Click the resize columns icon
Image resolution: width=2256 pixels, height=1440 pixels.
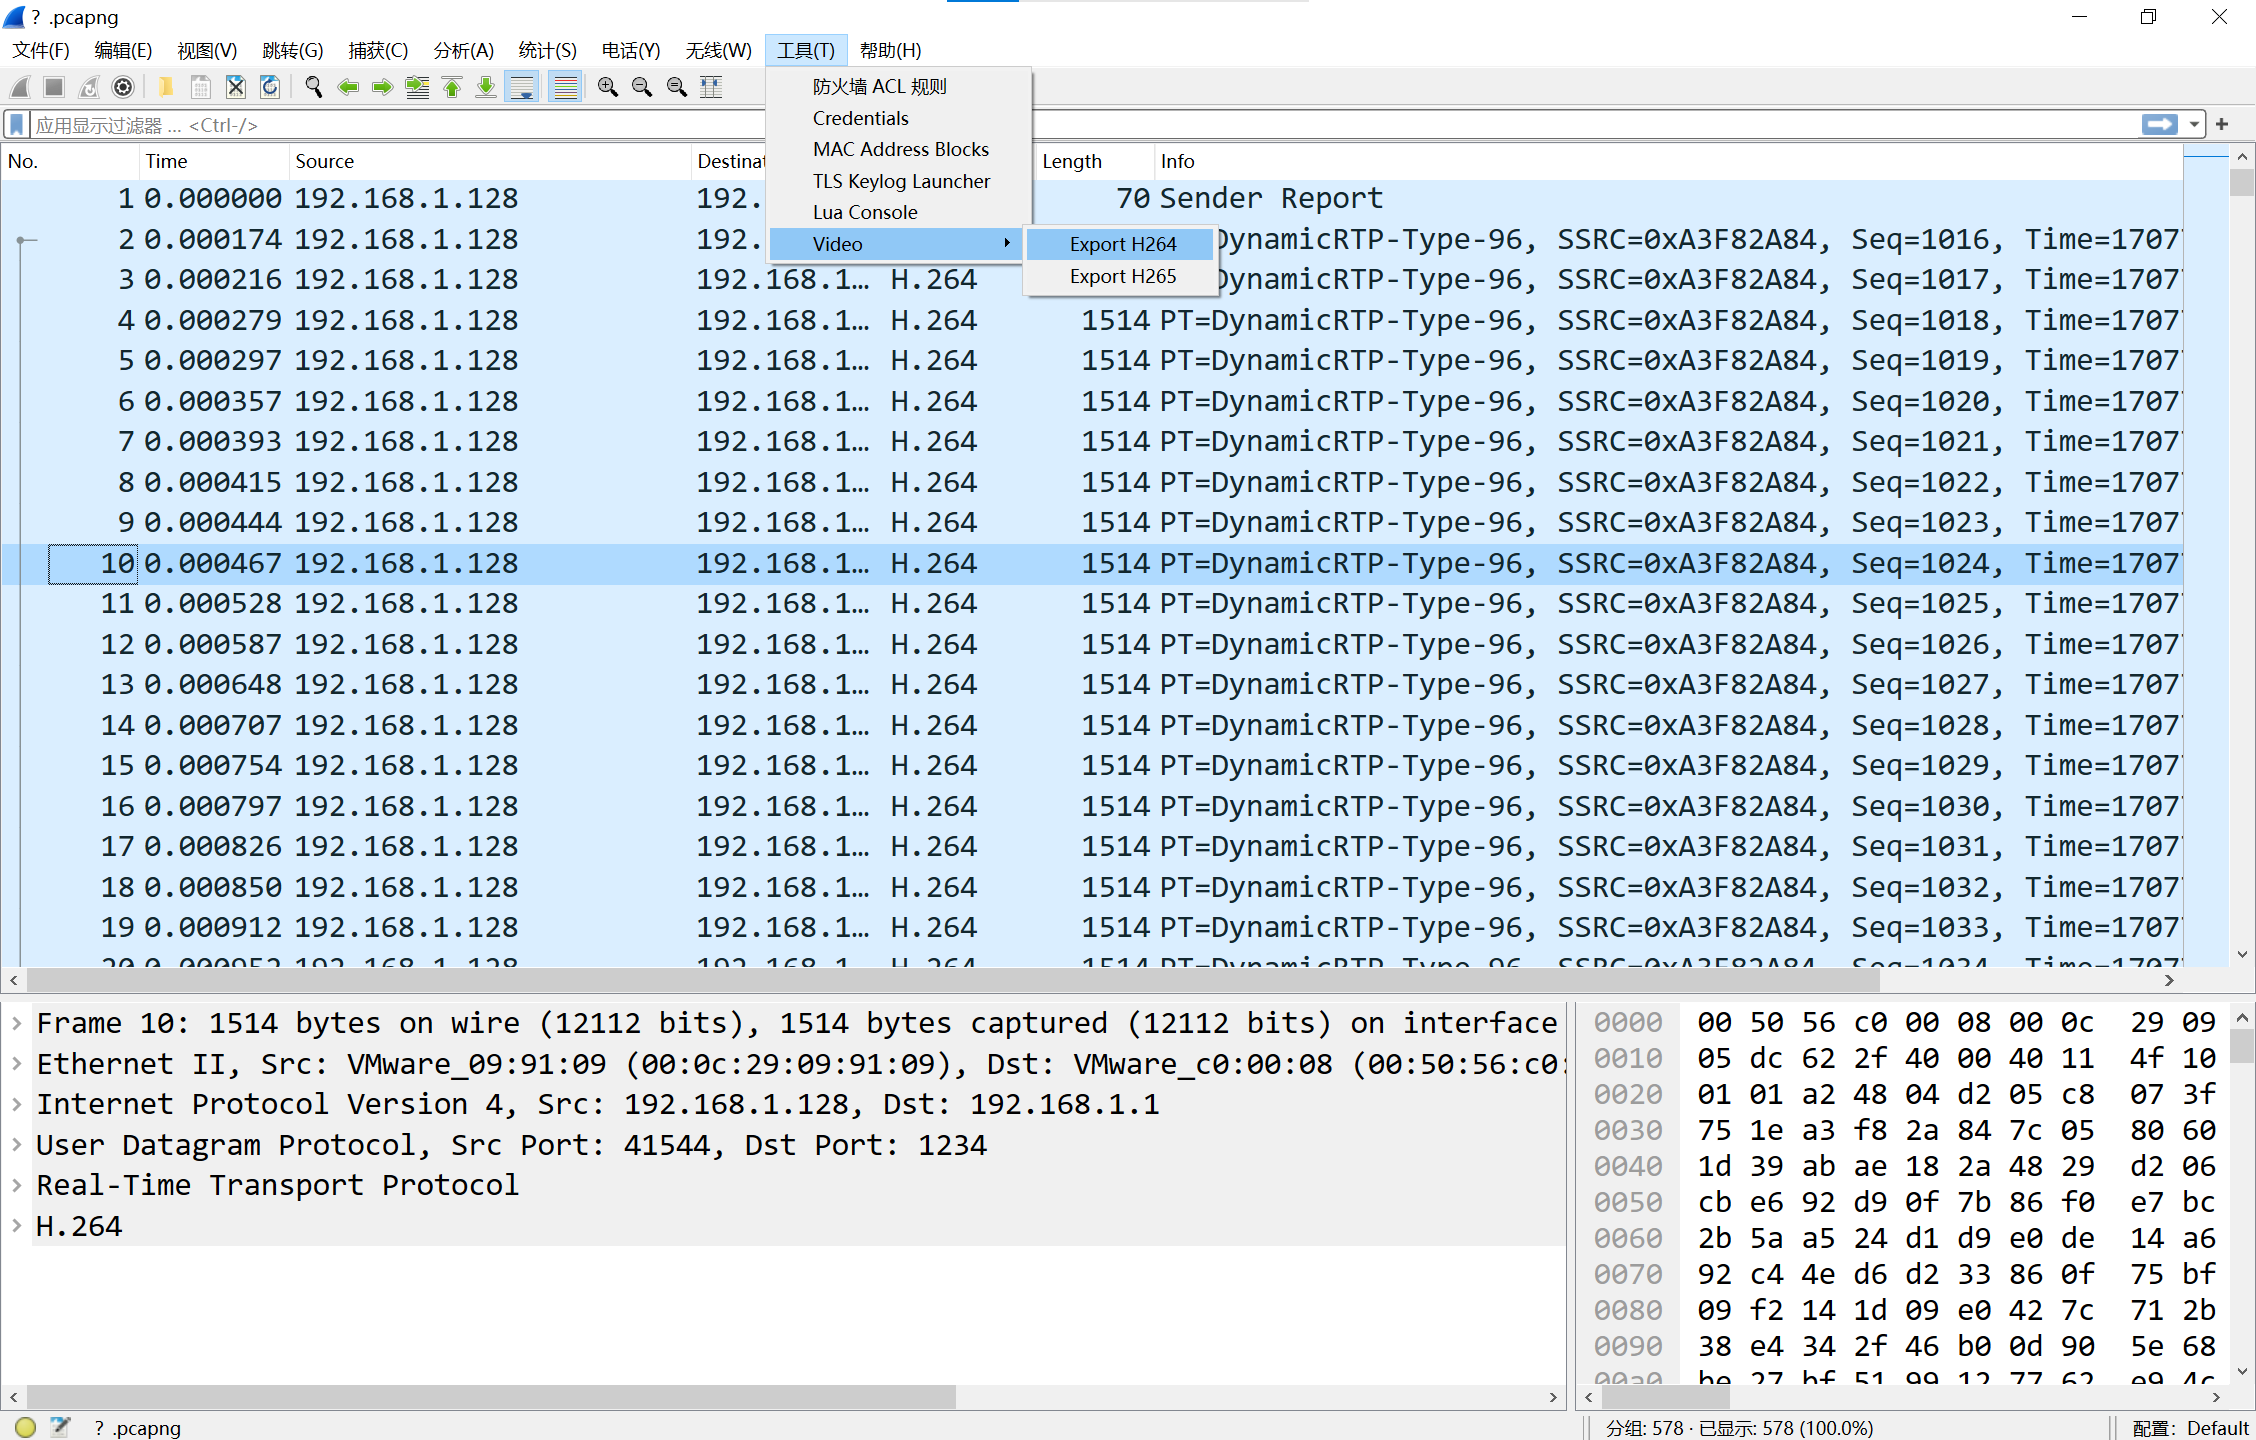(711, 87)
